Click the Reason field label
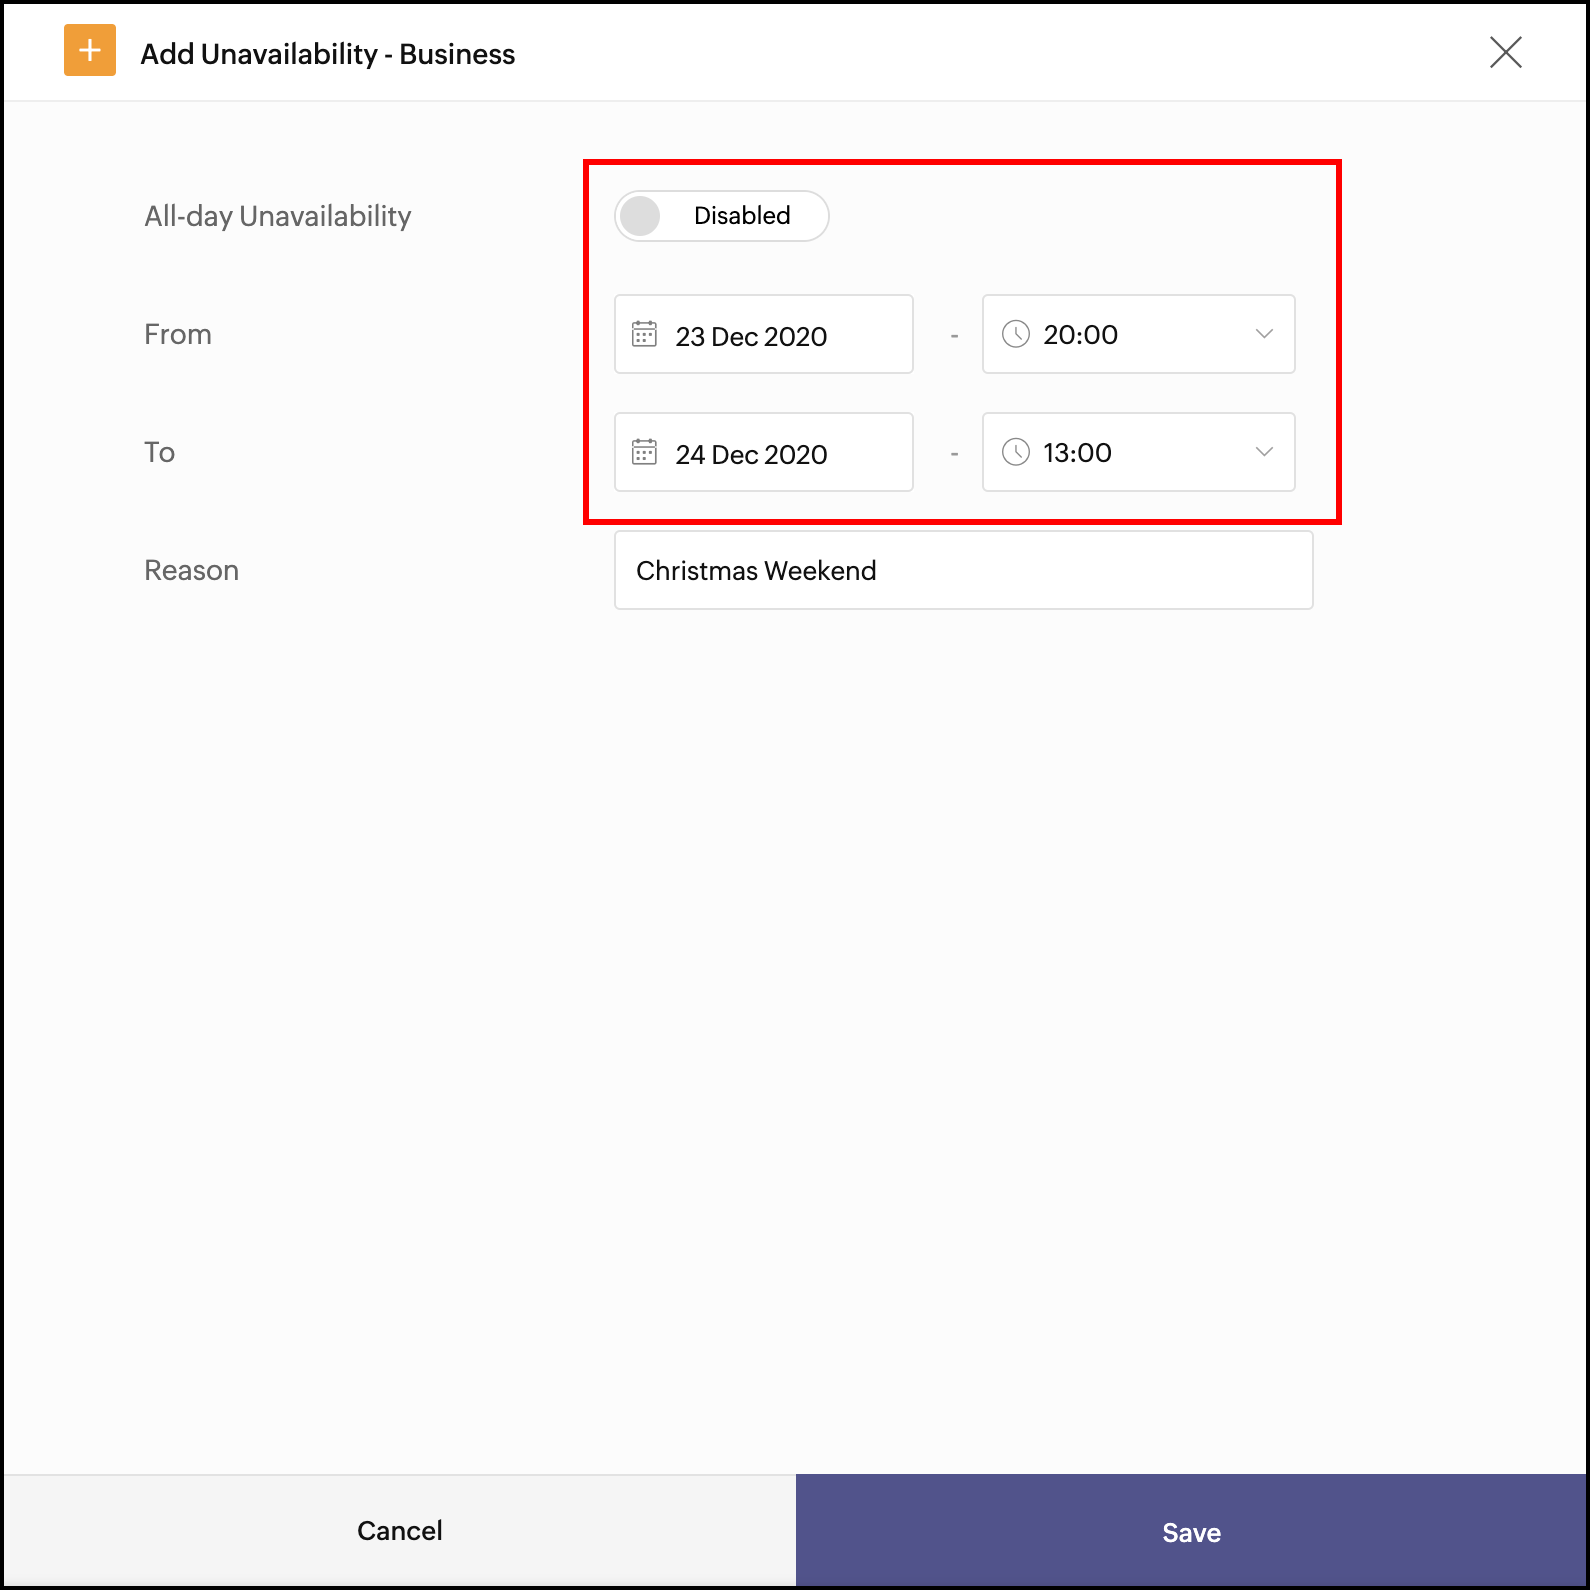Screen dimensions: 1590x1590 point(192,570)
